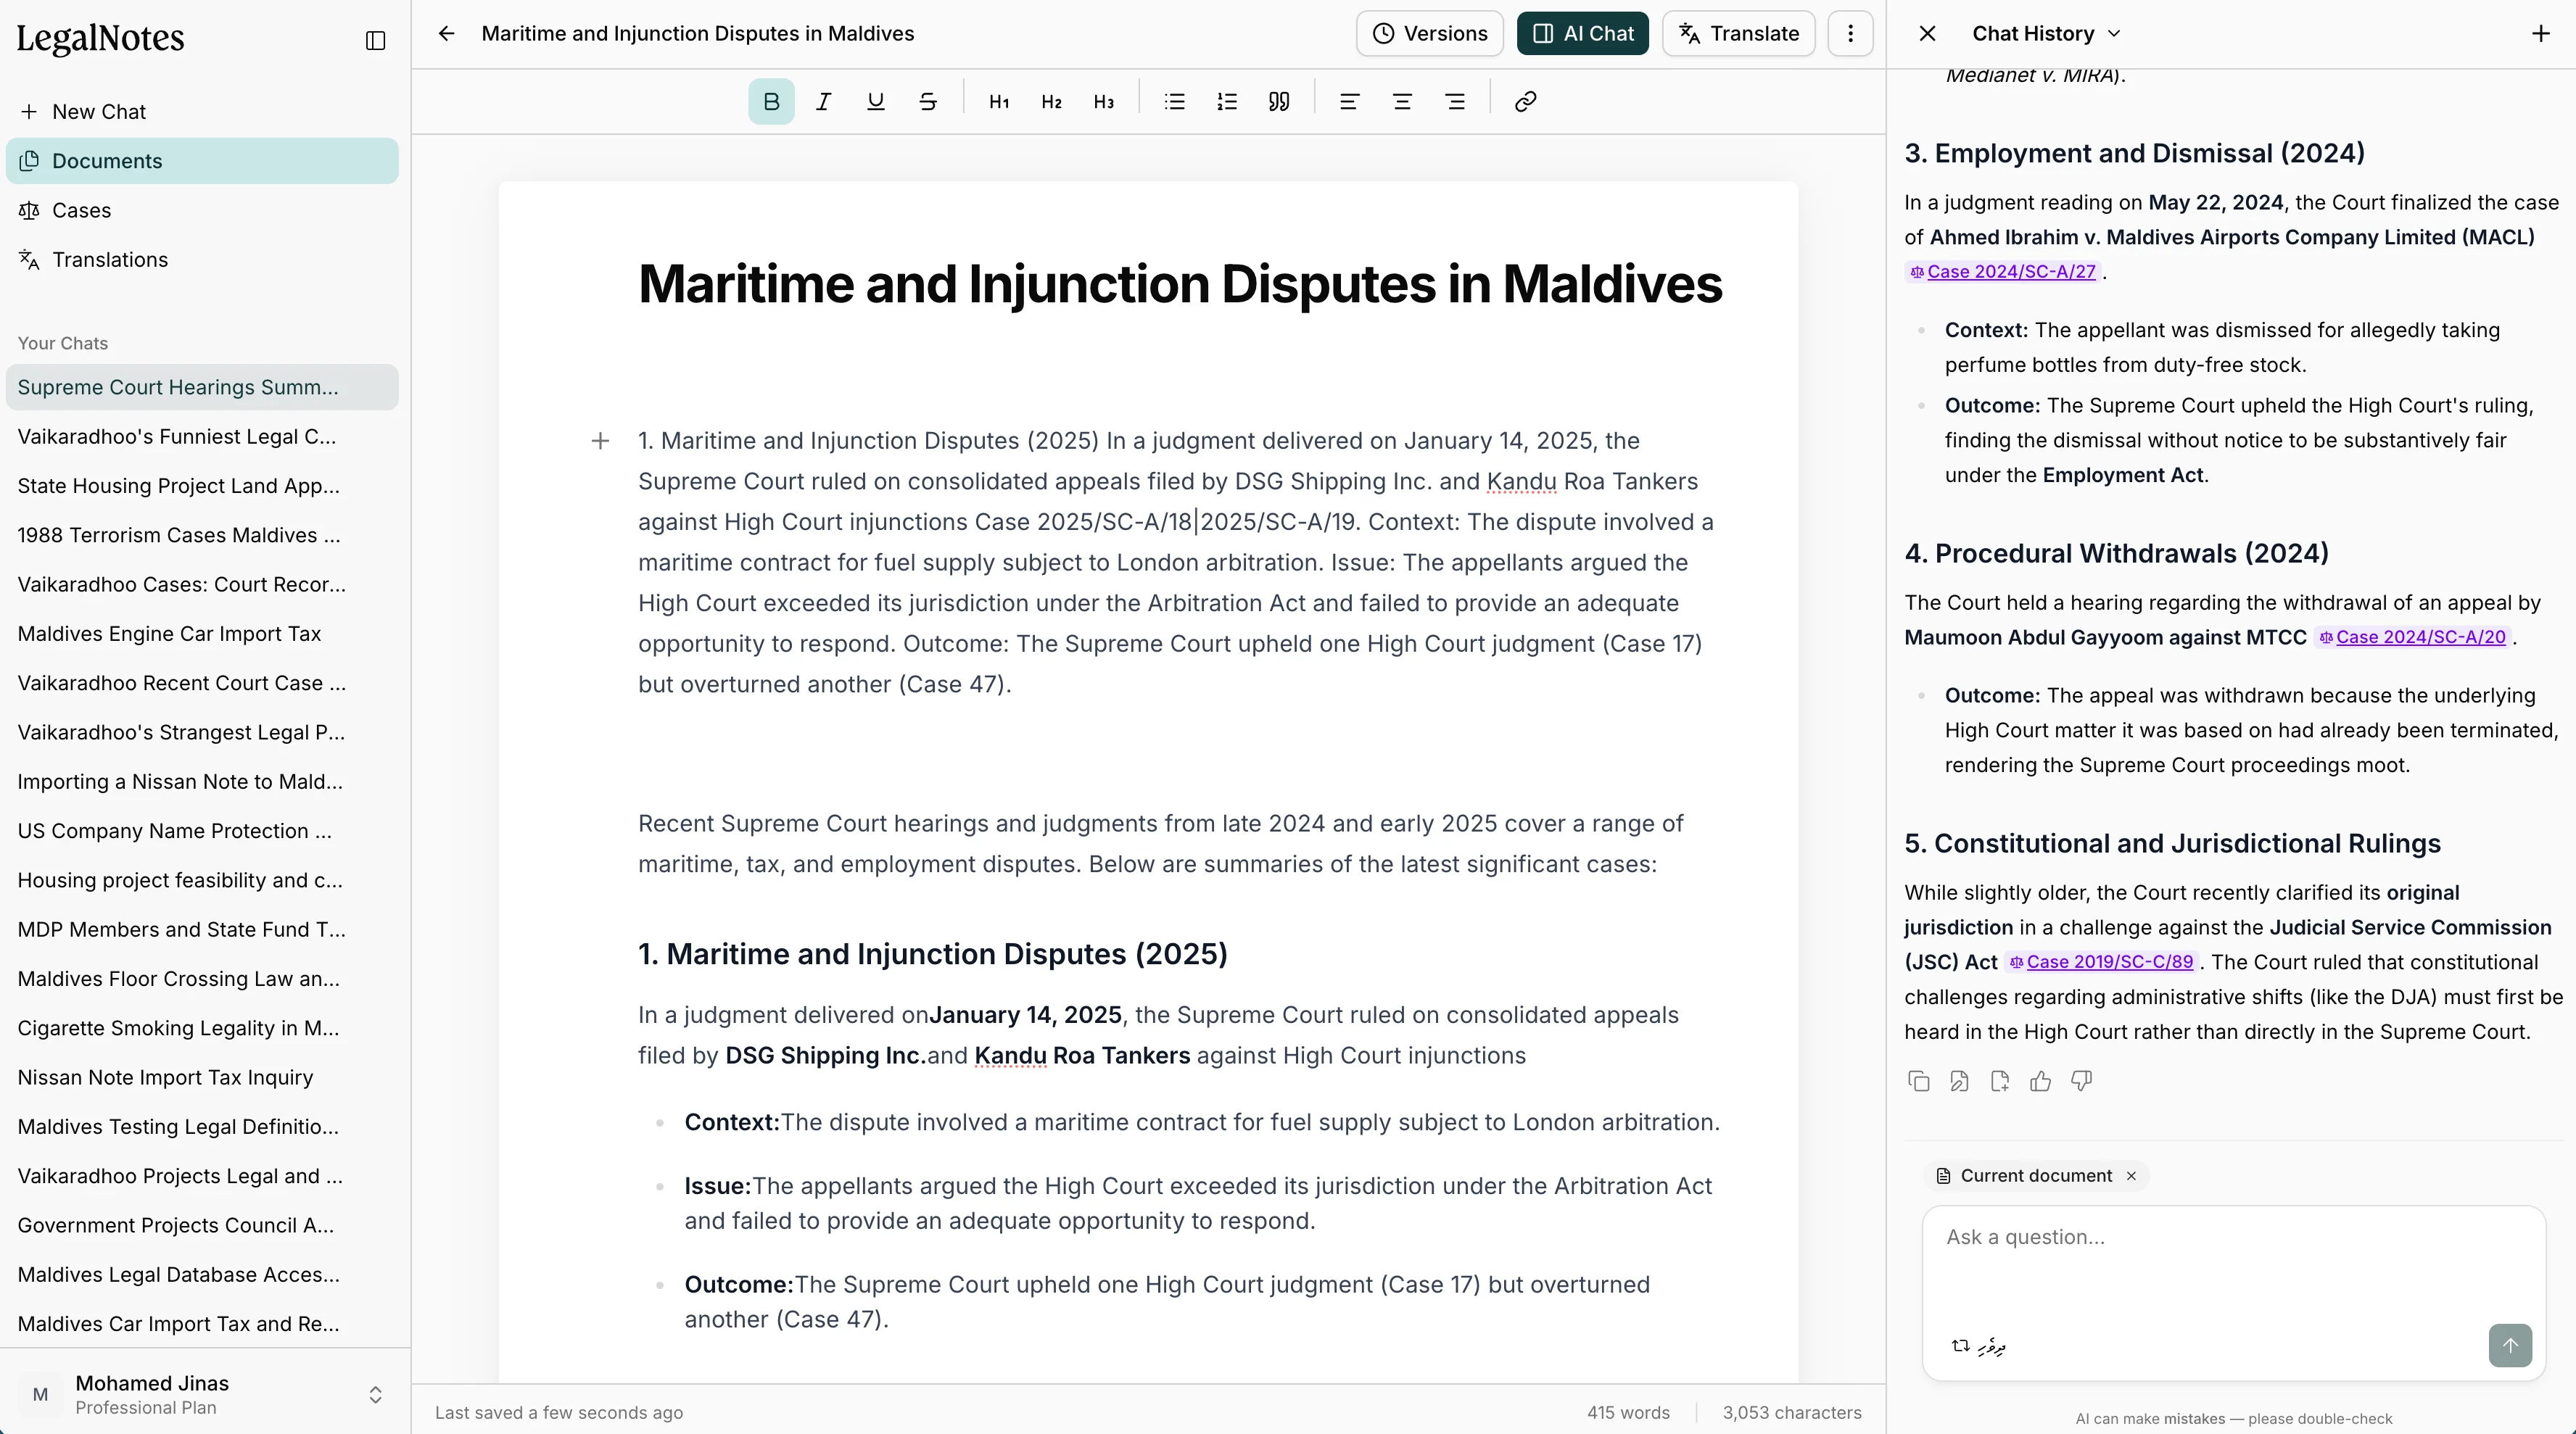
Task: Open Nissan Note Import Tax Inquiry chat
Action: point(202,1077)
